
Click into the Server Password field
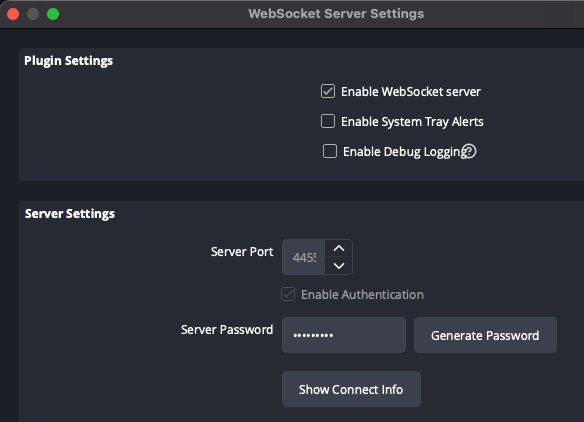(x=344, y=335)
